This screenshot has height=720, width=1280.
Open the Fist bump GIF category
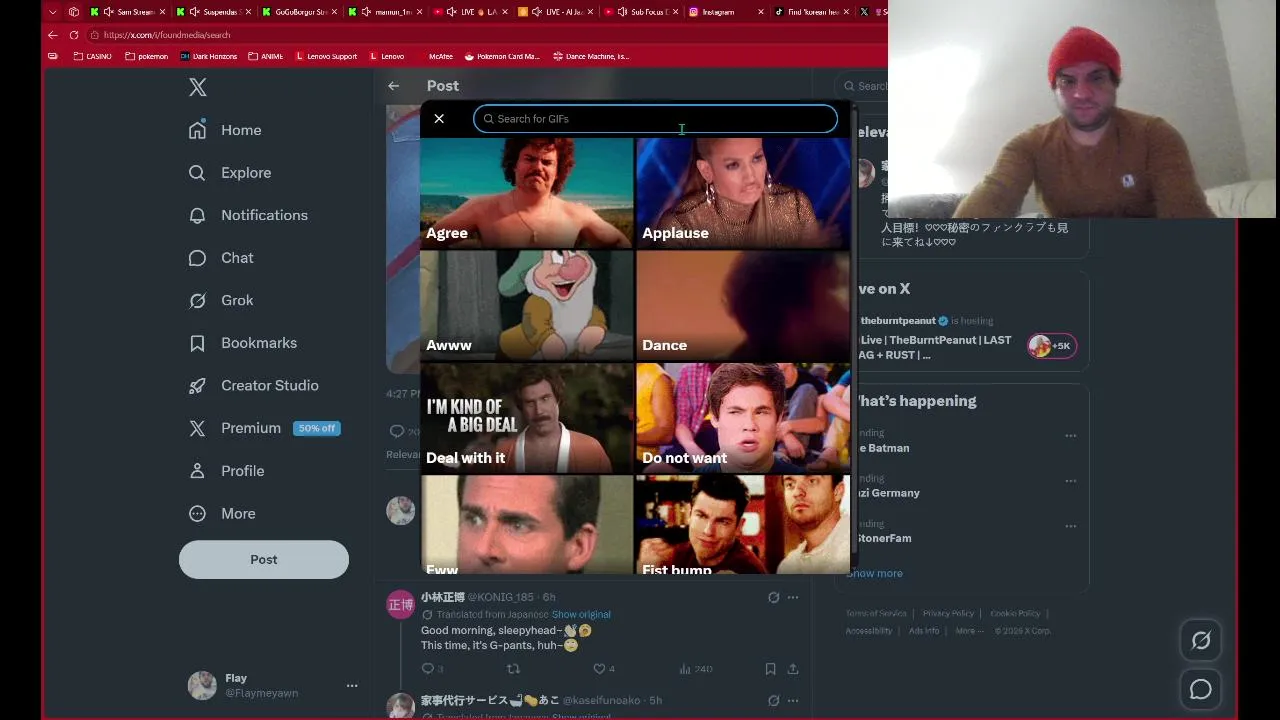coord(743,524)
